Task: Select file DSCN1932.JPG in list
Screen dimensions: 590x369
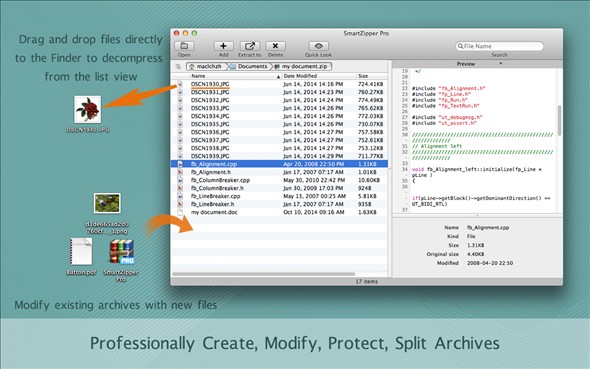Action: point(210,100)
